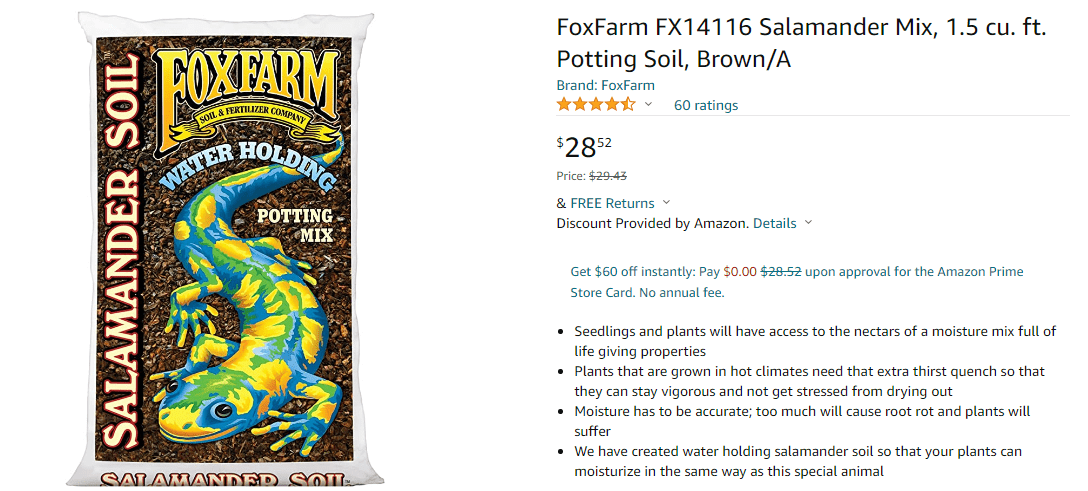View the 60 ratings link
The width and height of the screenshot is (1088, 491).
coord(706,105)
